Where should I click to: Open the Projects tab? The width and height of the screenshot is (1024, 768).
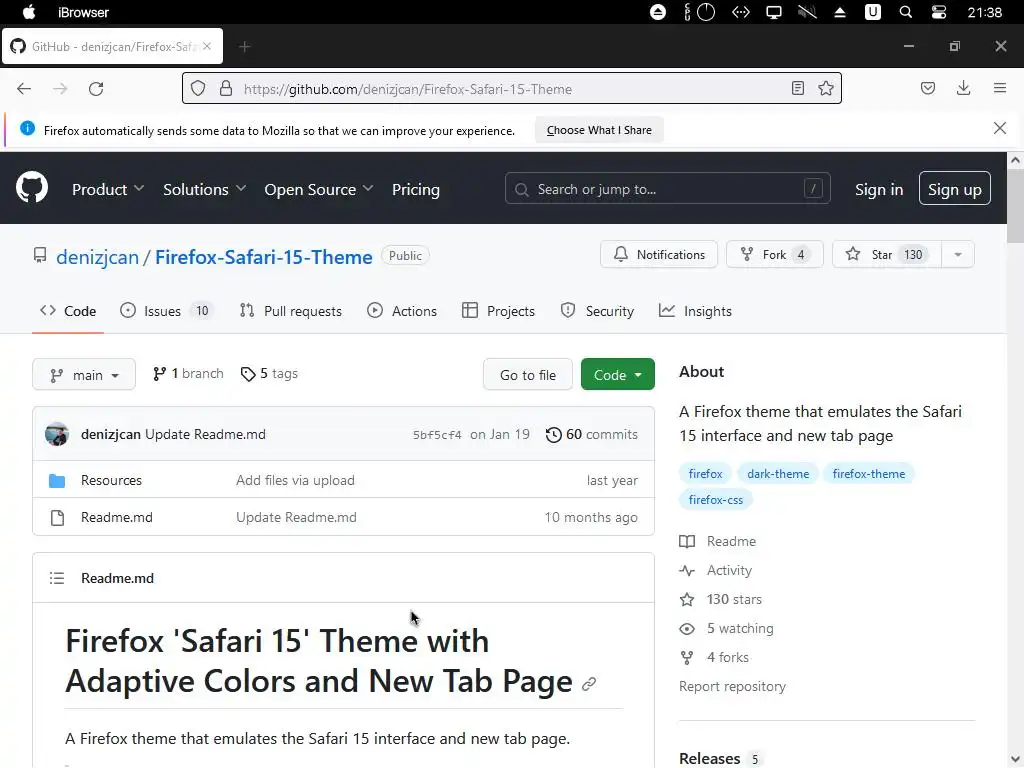pyautogui.click(x=498, y=312)
